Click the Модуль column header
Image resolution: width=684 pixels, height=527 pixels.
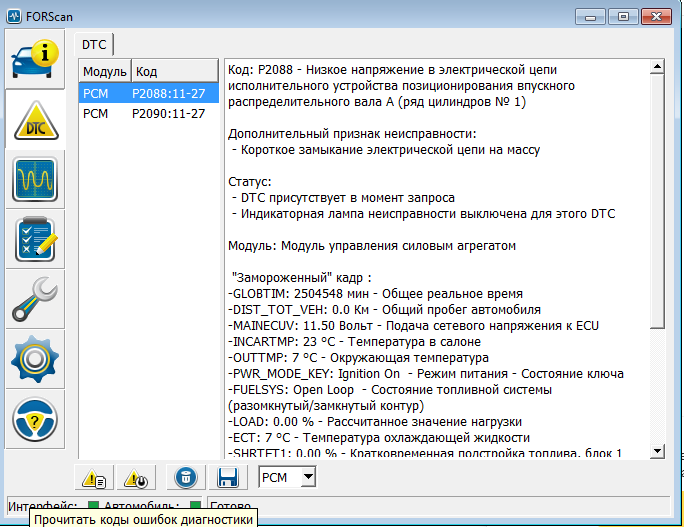pyautogui.click(x=105, y=71)
